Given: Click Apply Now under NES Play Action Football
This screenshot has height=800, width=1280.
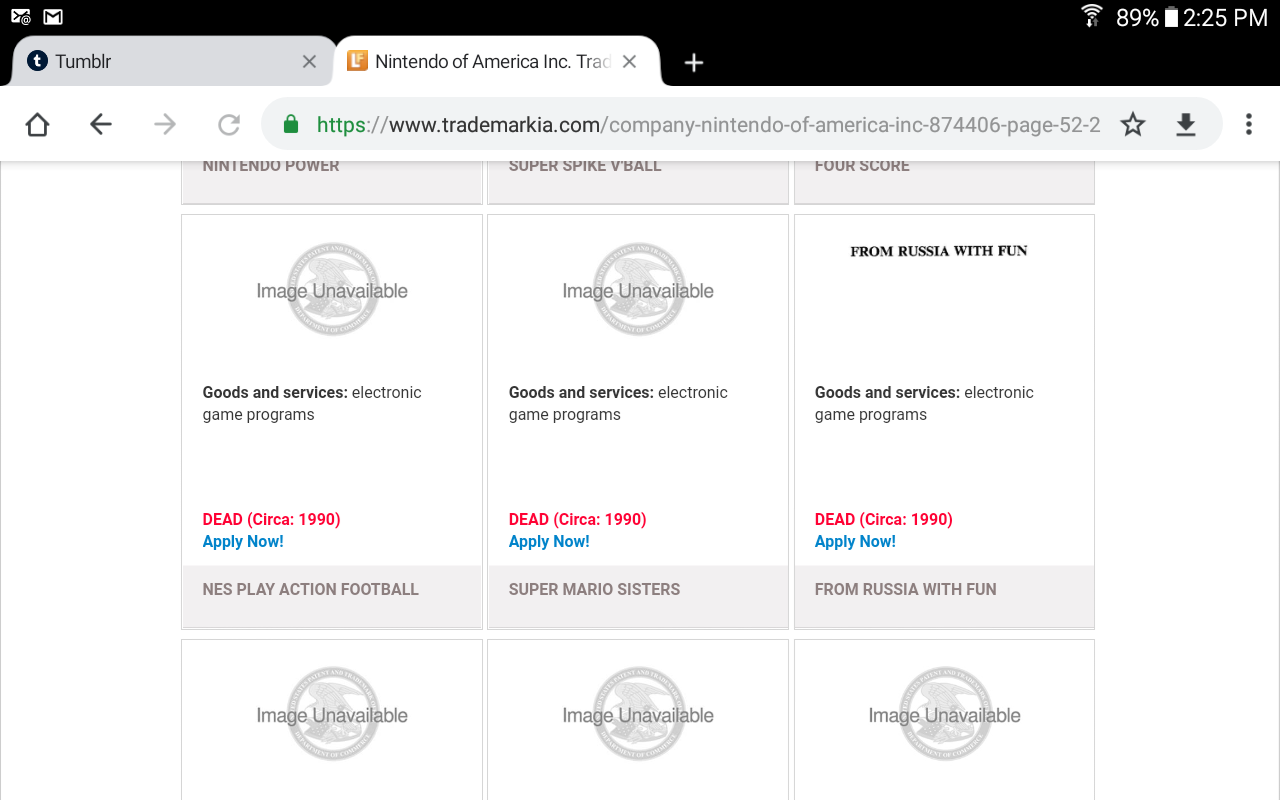Looking at the screenshot, I should [243, 541].
